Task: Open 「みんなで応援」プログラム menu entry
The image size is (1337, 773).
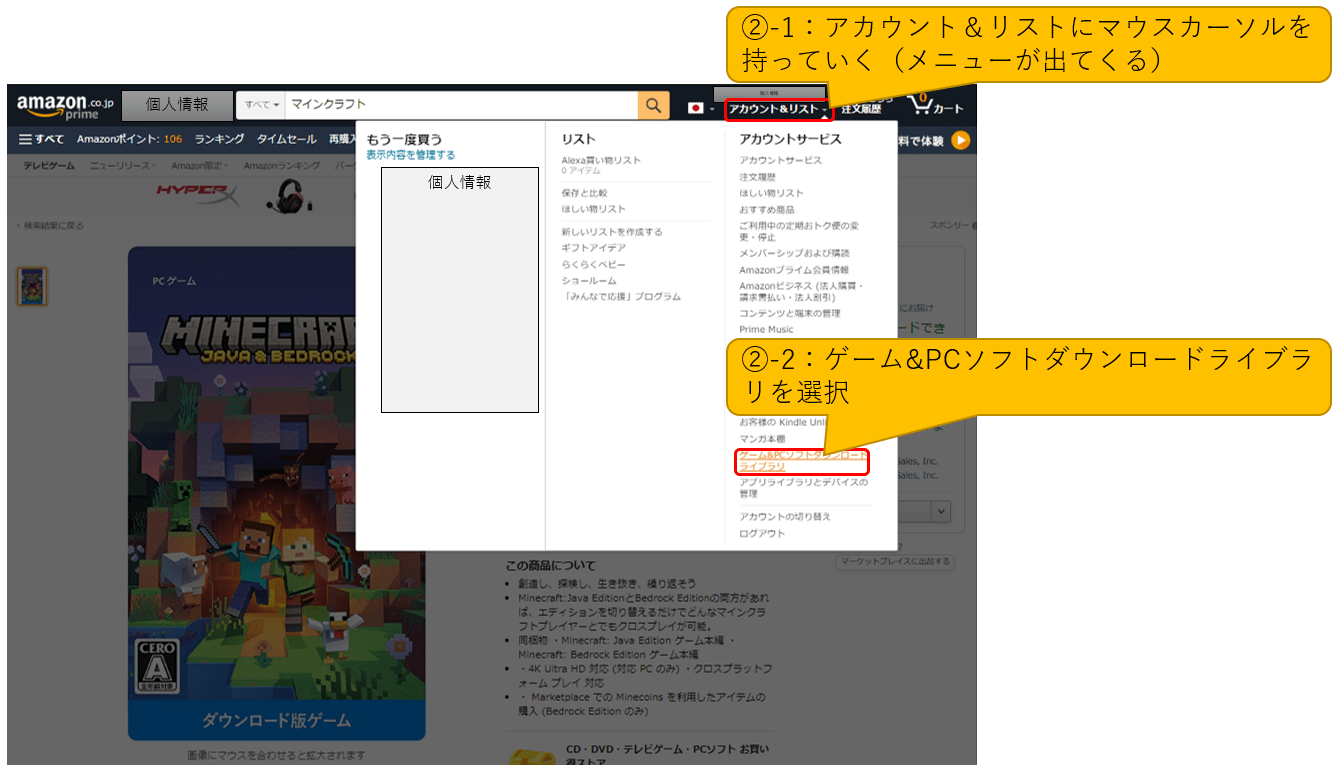Action: pyautogui.click(x=621, y=297)
